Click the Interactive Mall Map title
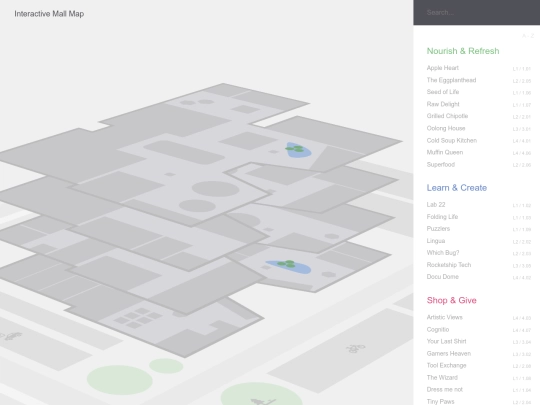 [x=49, y=14]
